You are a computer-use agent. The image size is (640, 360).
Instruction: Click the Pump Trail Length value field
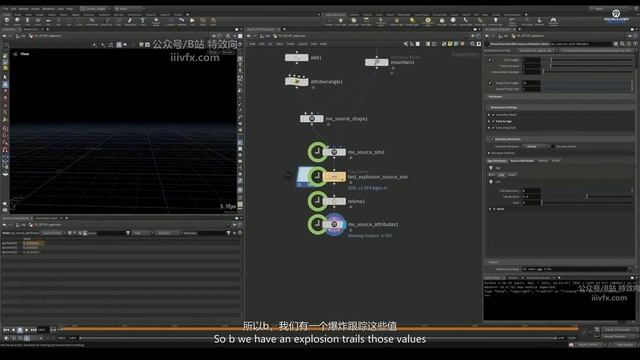[x=531, y=83]
